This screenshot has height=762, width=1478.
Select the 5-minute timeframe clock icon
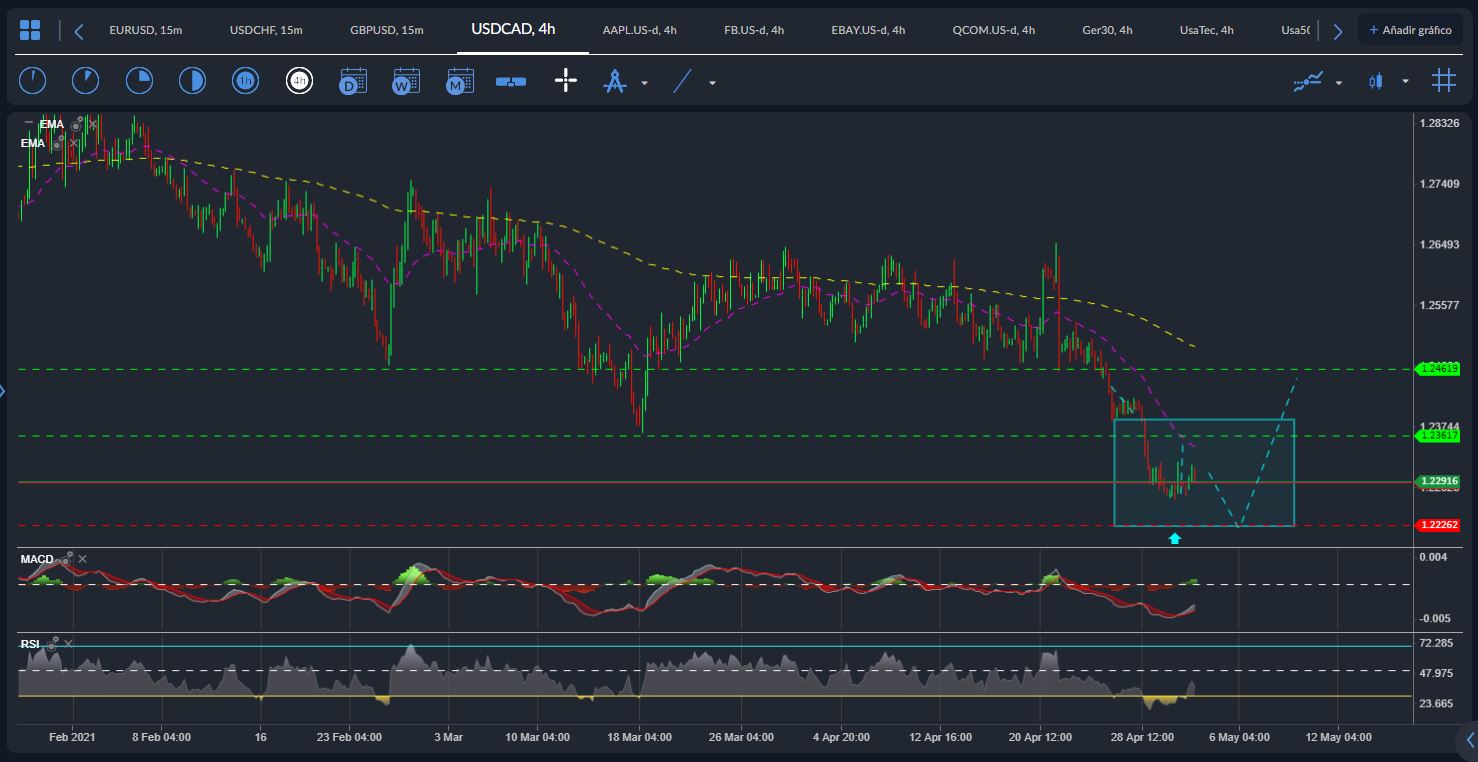(x=86, y=81)
